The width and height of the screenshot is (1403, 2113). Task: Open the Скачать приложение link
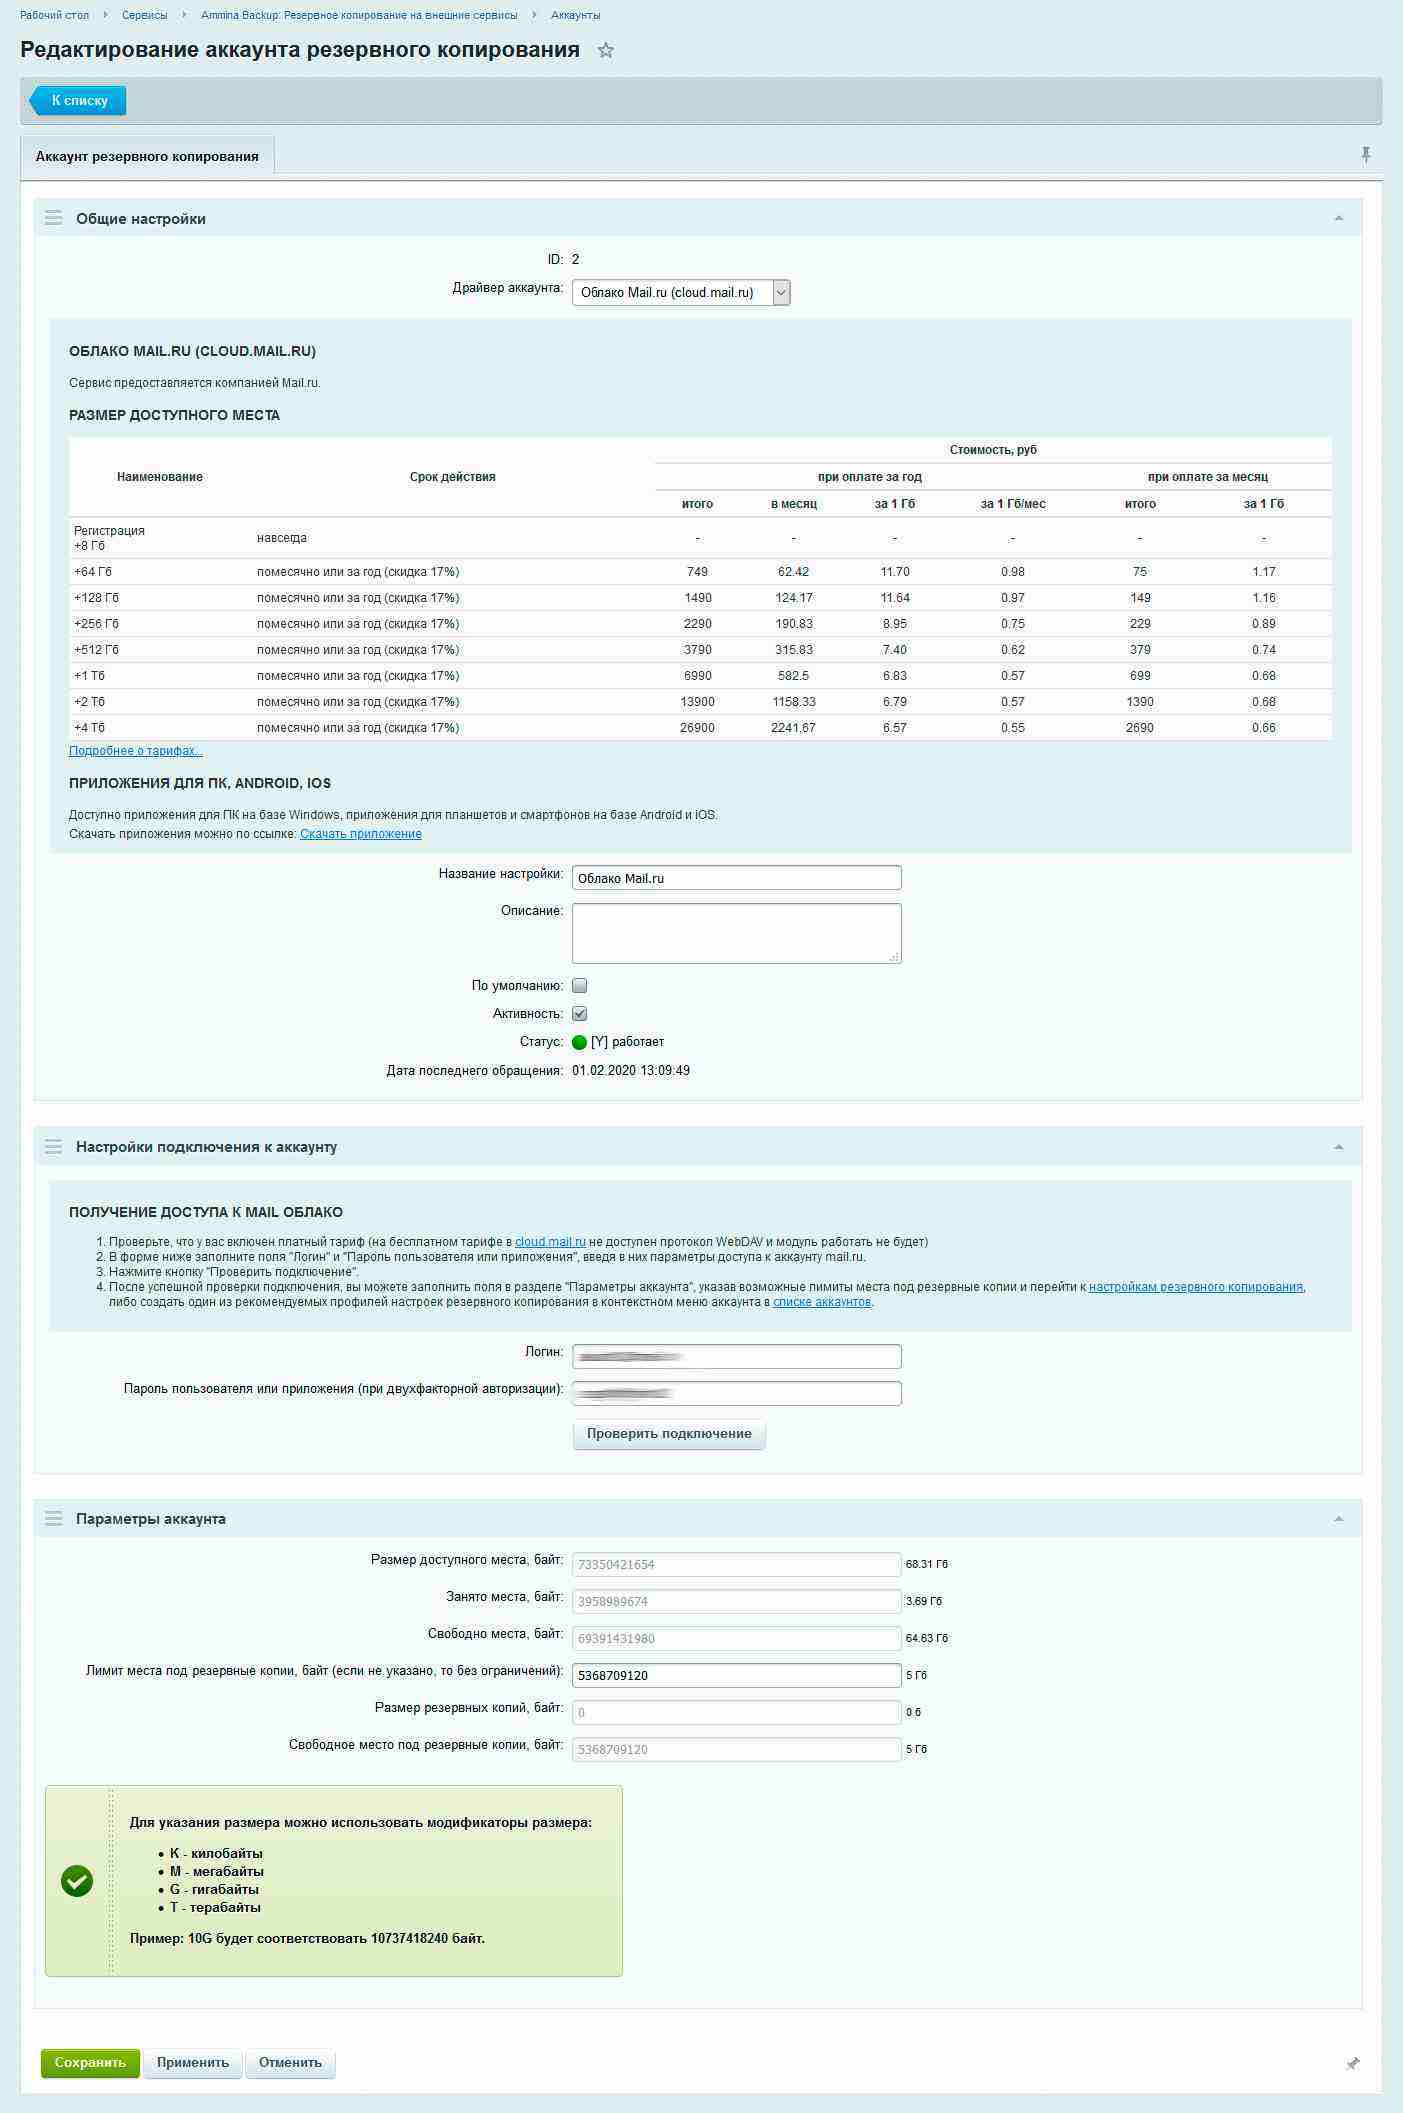[360, 834]
